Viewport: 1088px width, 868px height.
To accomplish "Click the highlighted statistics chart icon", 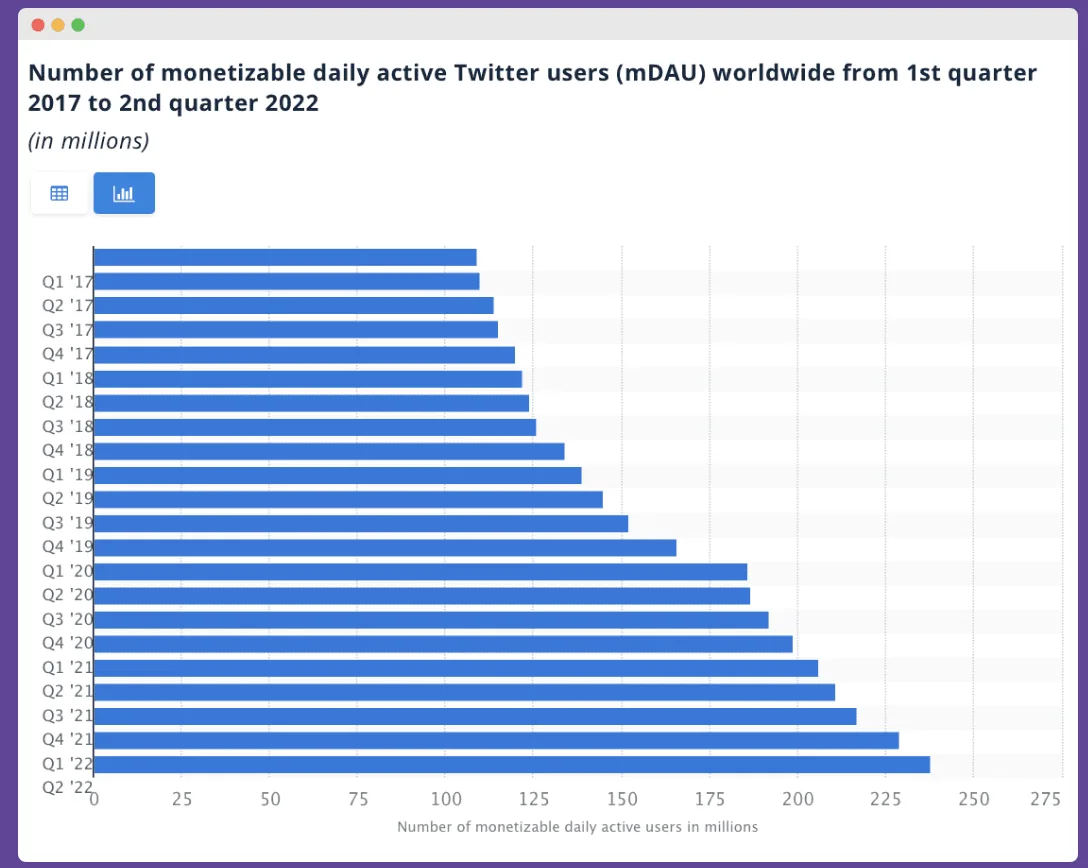I will point(124,192).
